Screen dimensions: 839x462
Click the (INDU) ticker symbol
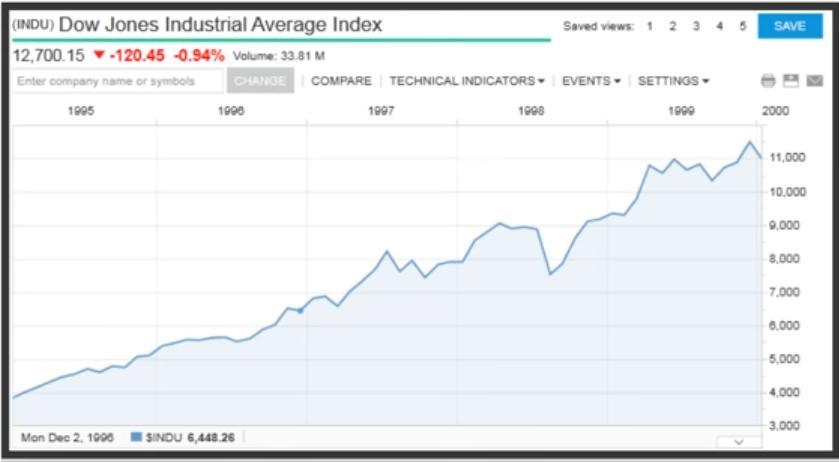(33, 26)
